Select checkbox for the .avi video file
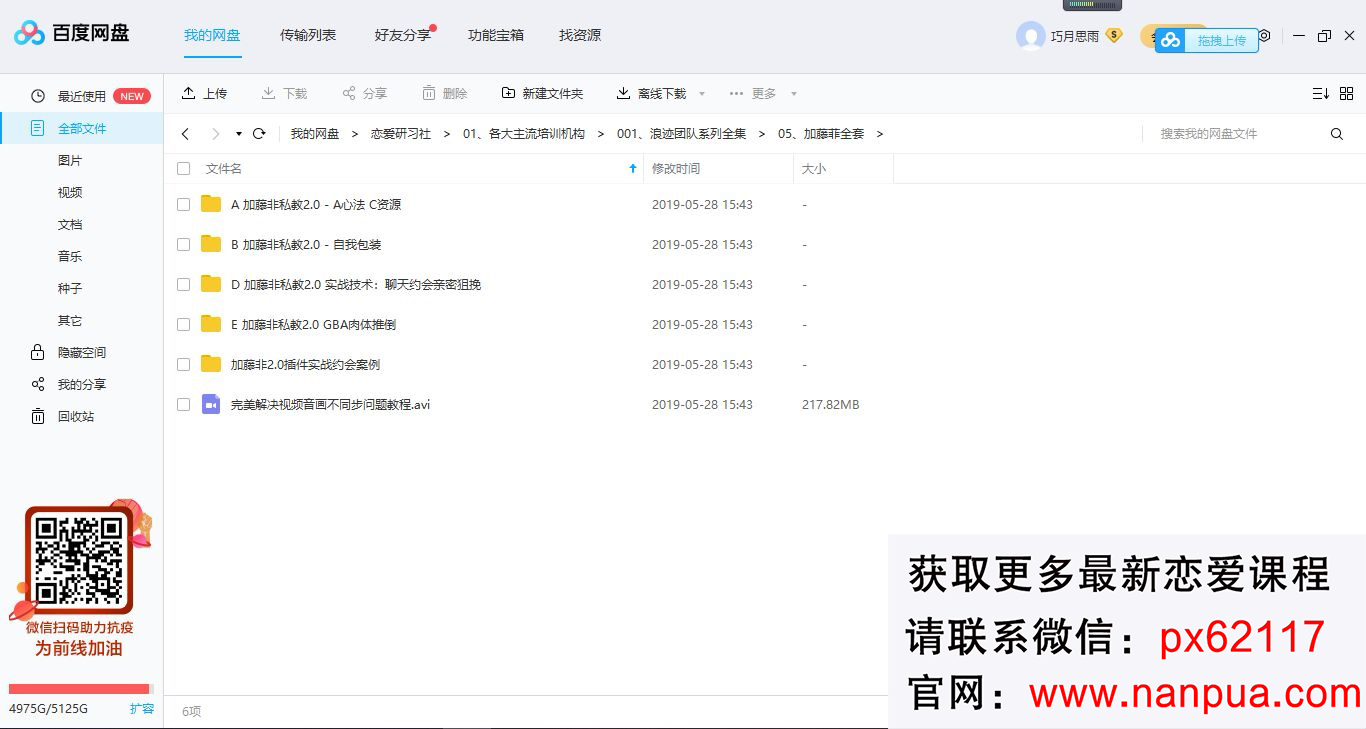The width and height of the screenshot is (1366, 729). [183, 404]
